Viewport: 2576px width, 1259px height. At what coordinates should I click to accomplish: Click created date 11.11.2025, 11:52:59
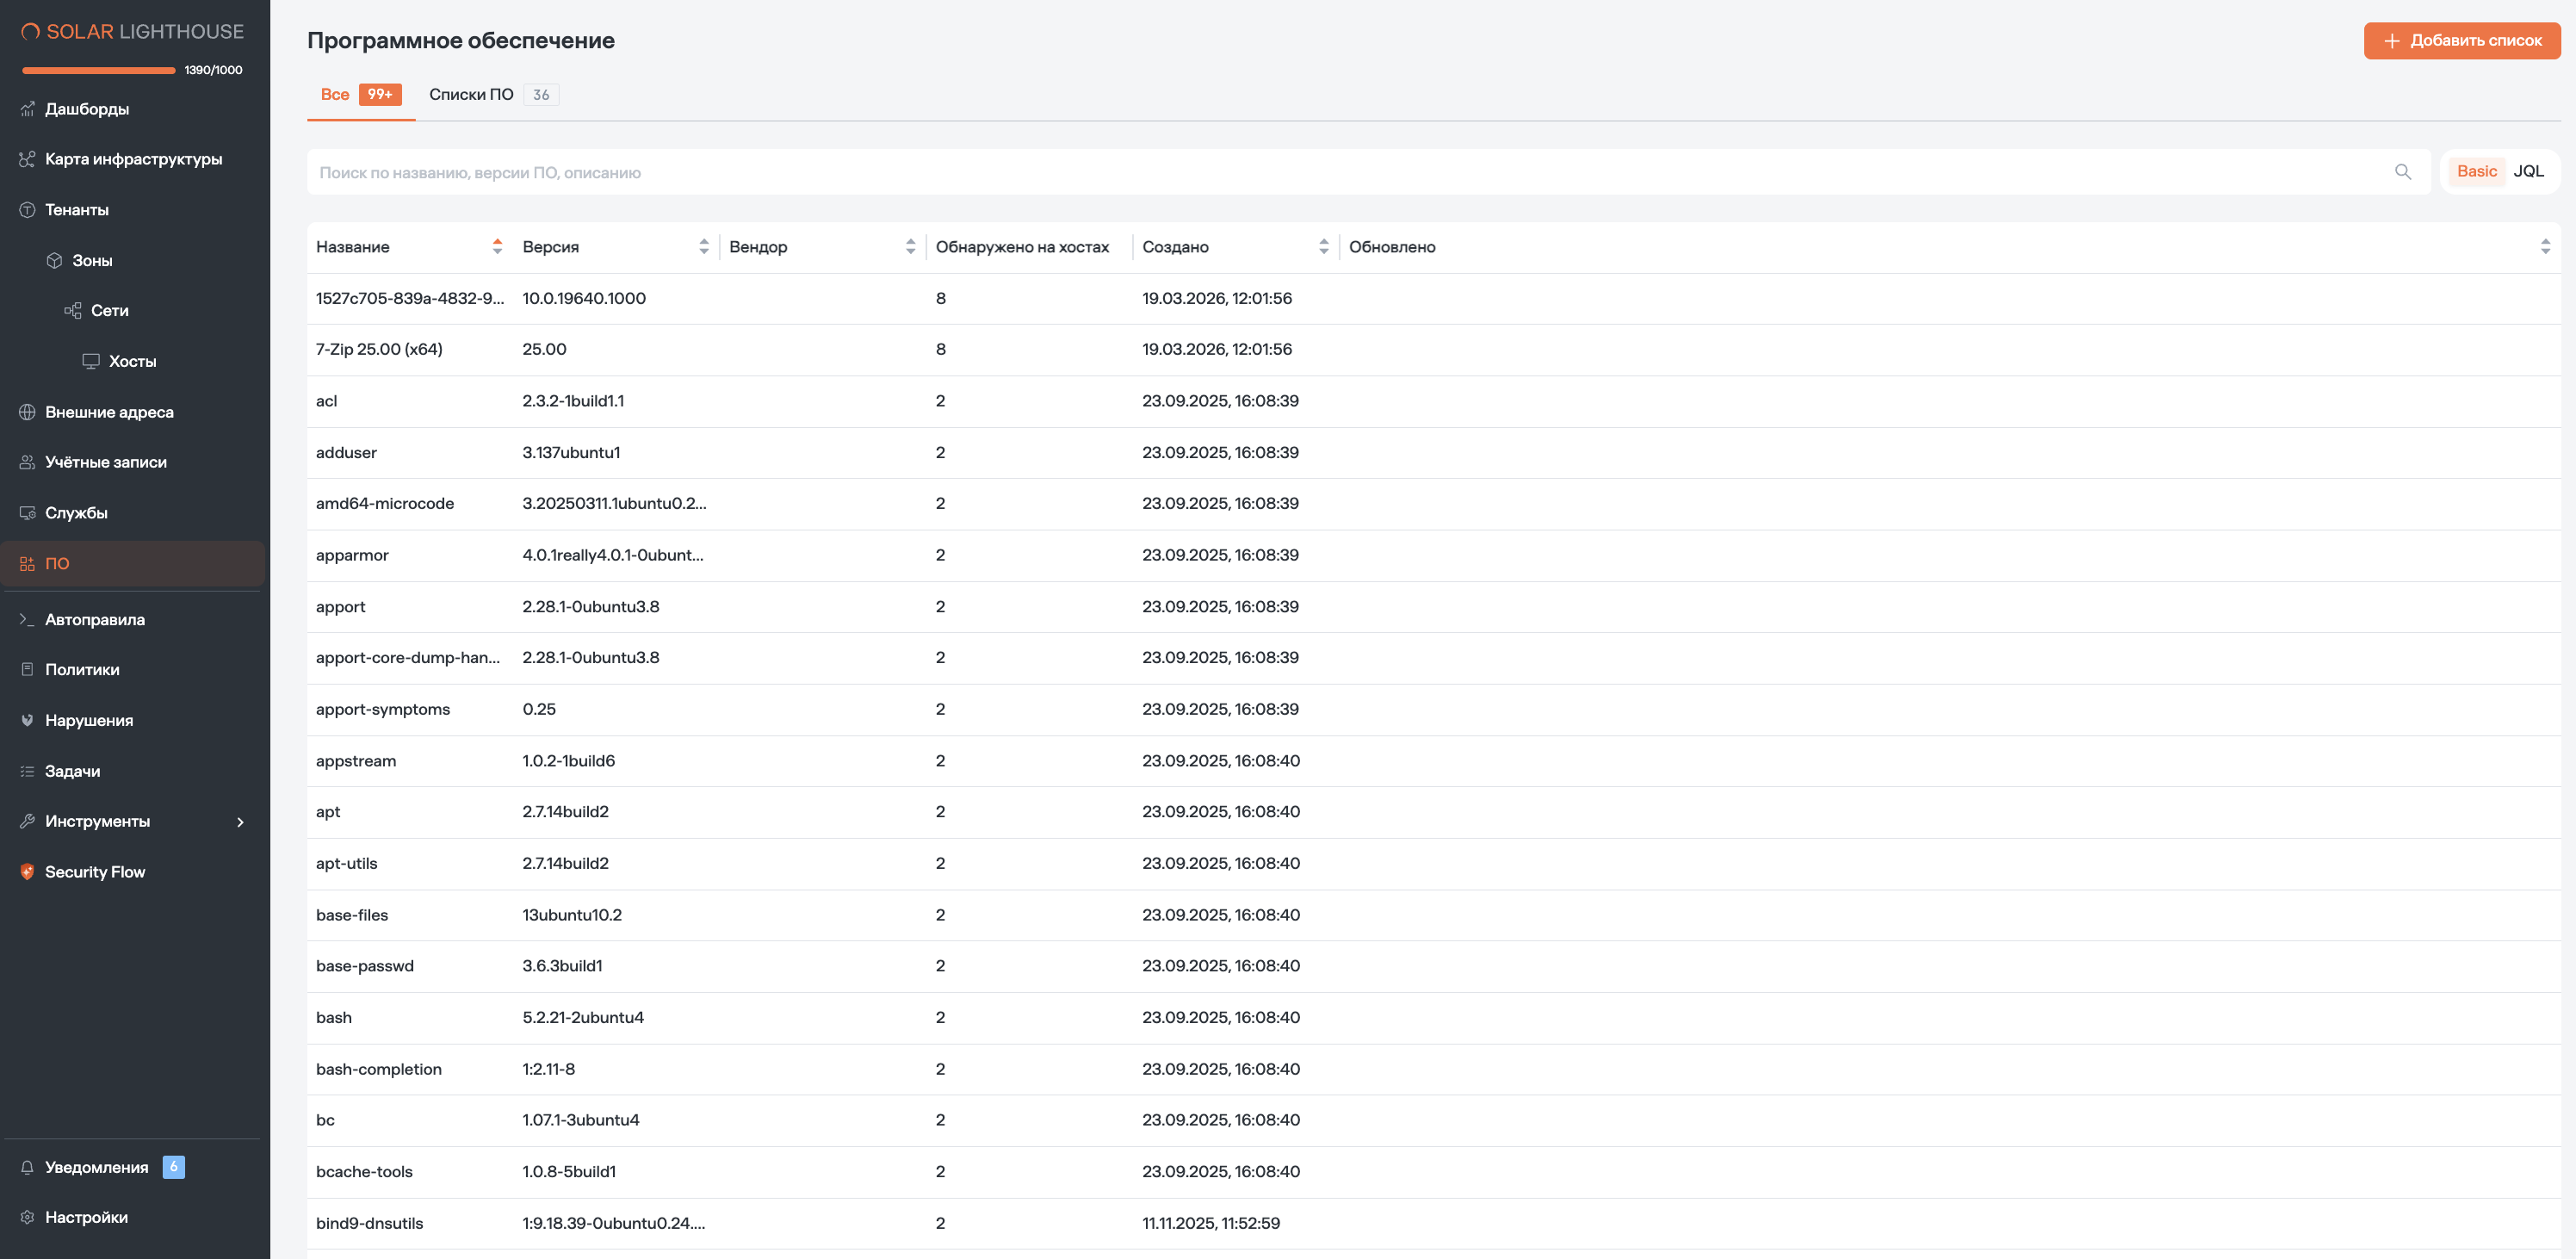tap(1211, 1223)
